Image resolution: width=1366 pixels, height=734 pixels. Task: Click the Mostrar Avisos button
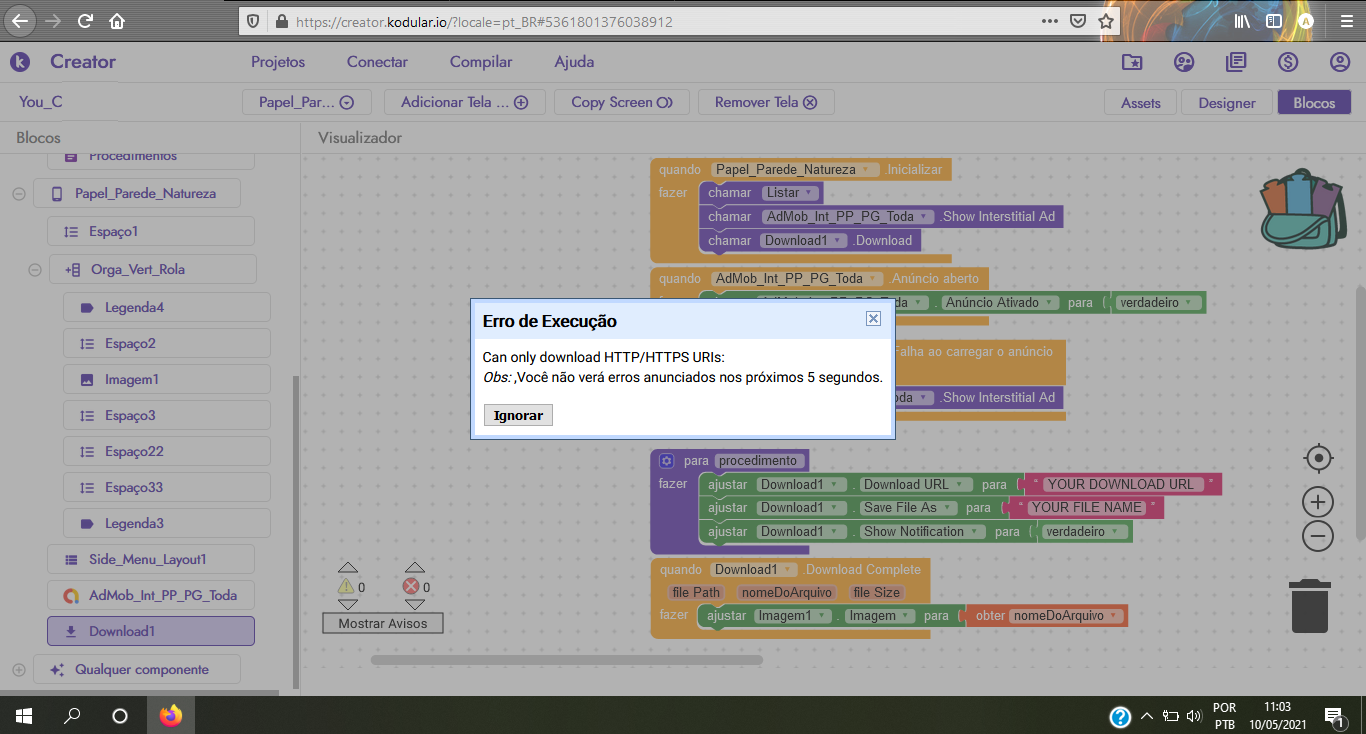tap(383, 623)
